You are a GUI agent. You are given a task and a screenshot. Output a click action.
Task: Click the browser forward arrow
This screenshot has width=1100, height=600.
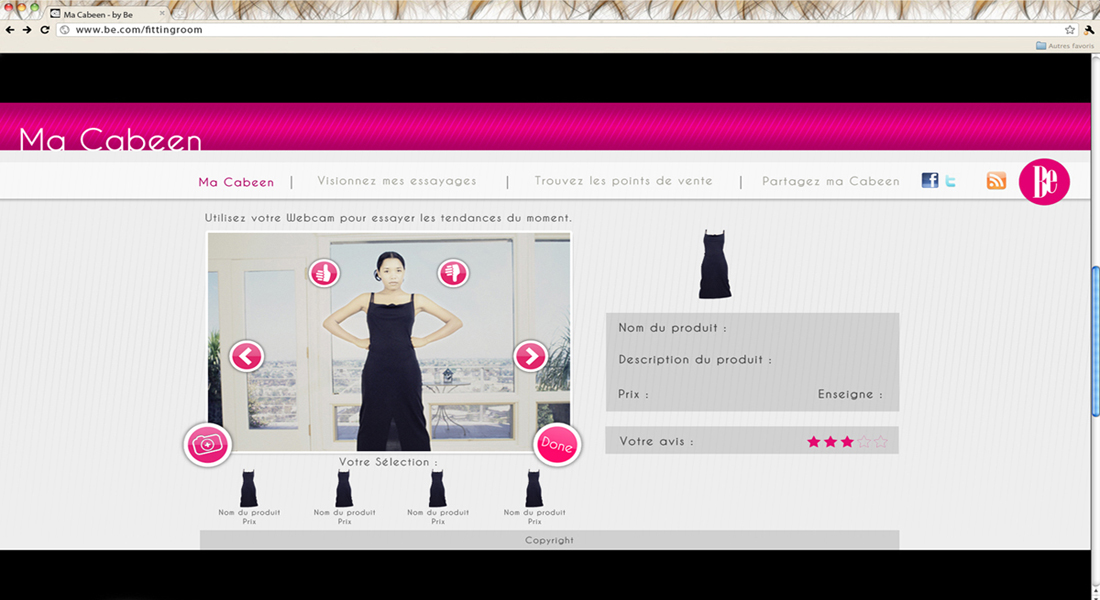(27, 29)
